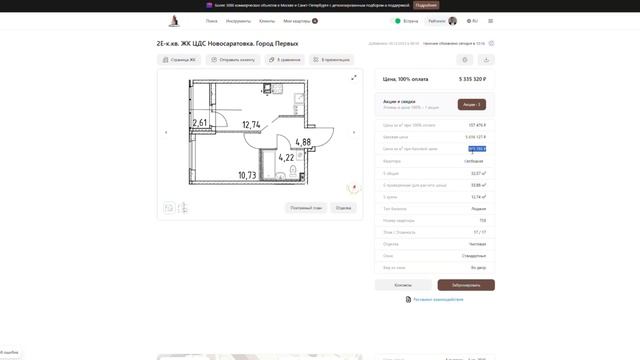This screenshot has height=360, width=640.
Task: Click Подробнее button in the top banner
Action: click(x=426, y=5)
